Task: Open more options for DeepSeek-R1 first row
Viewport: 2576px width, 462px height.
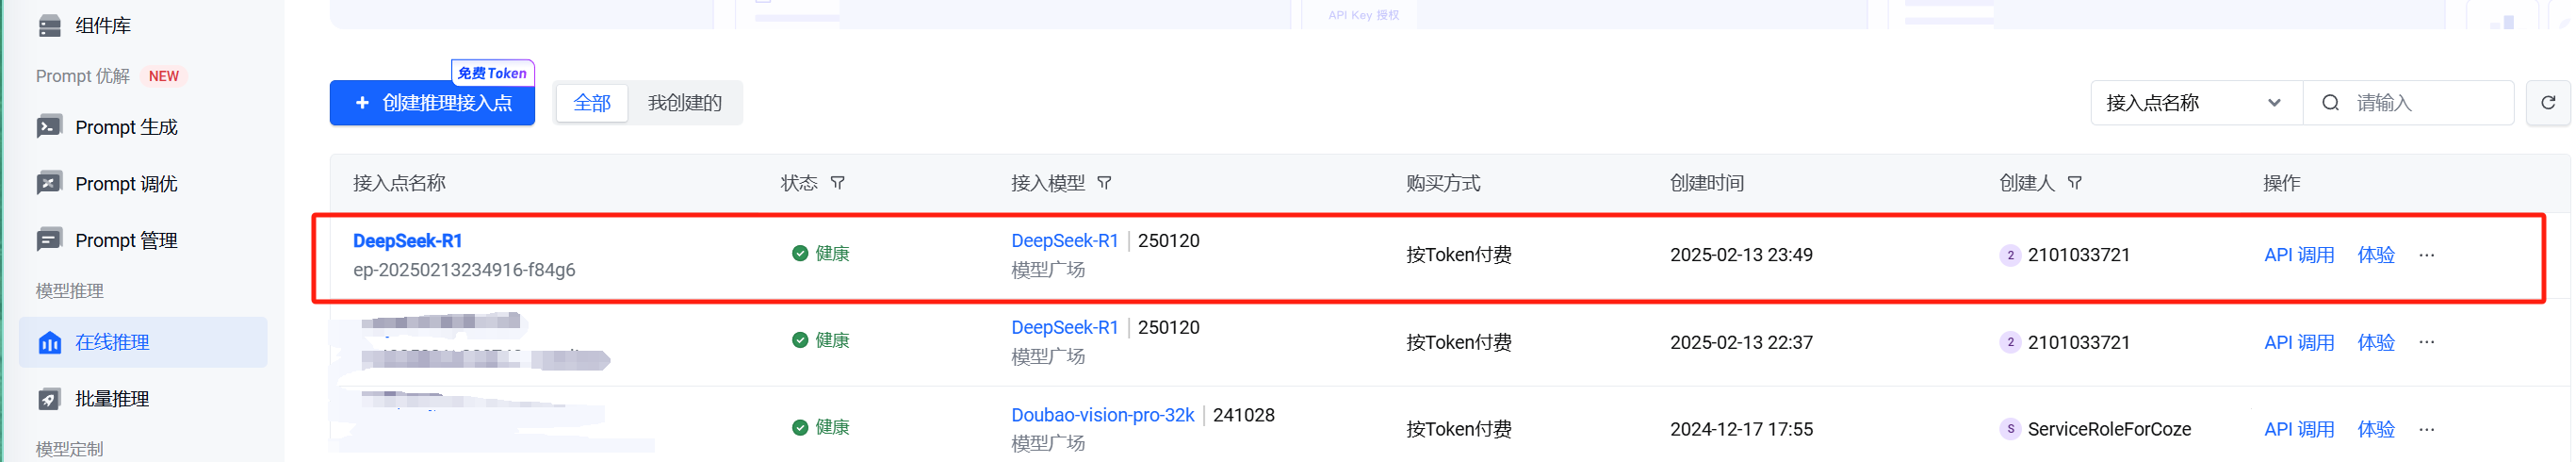Action: tap(2426, 255)
